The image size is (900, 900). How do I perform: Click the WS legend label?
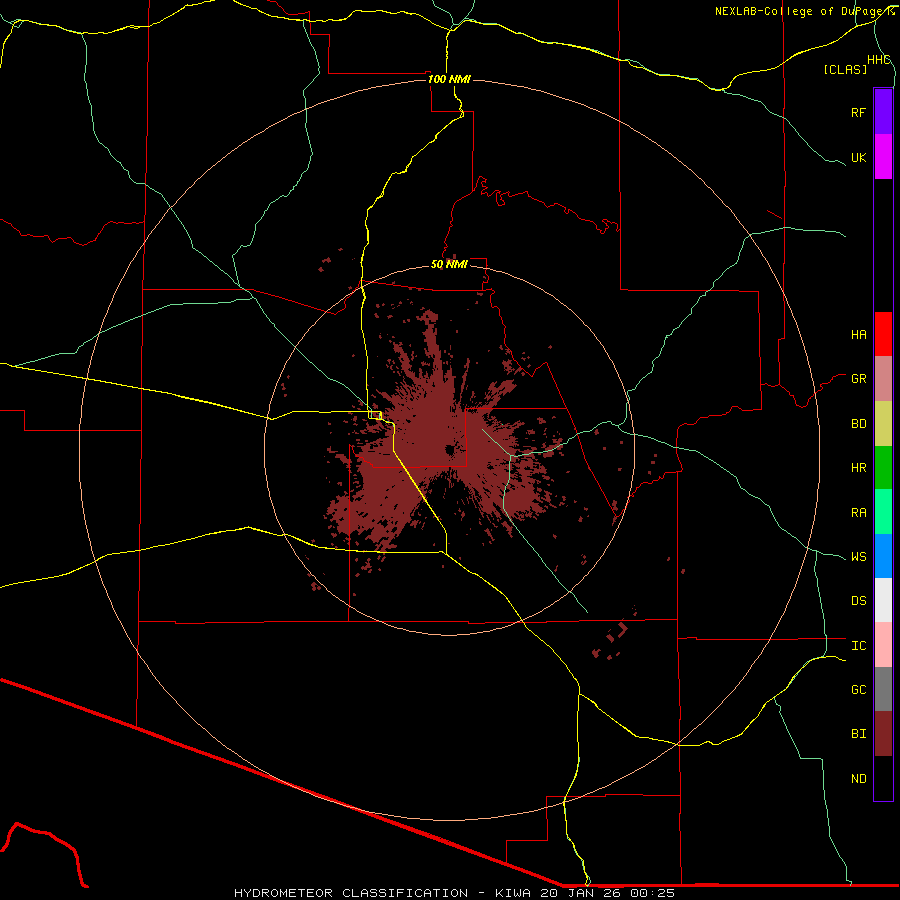point(859,557)
